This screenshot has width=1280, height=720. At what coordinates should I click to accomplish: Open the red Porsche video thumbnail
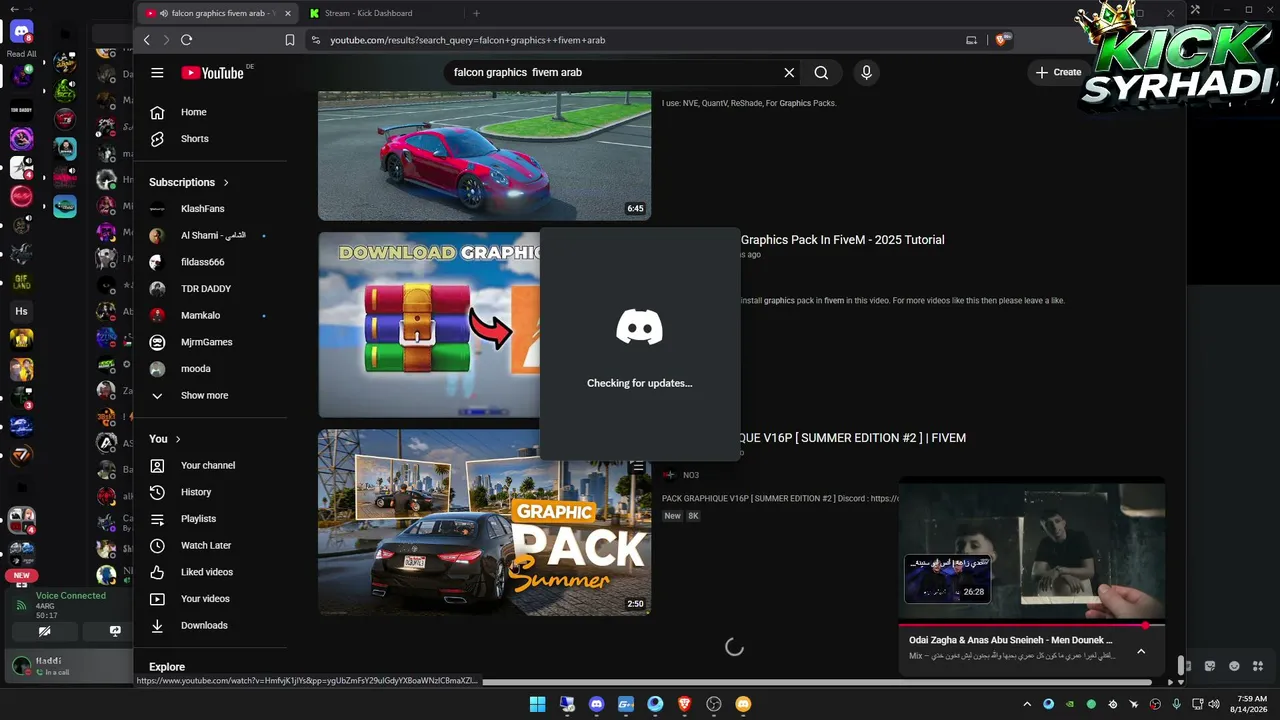tap(484, 155)
